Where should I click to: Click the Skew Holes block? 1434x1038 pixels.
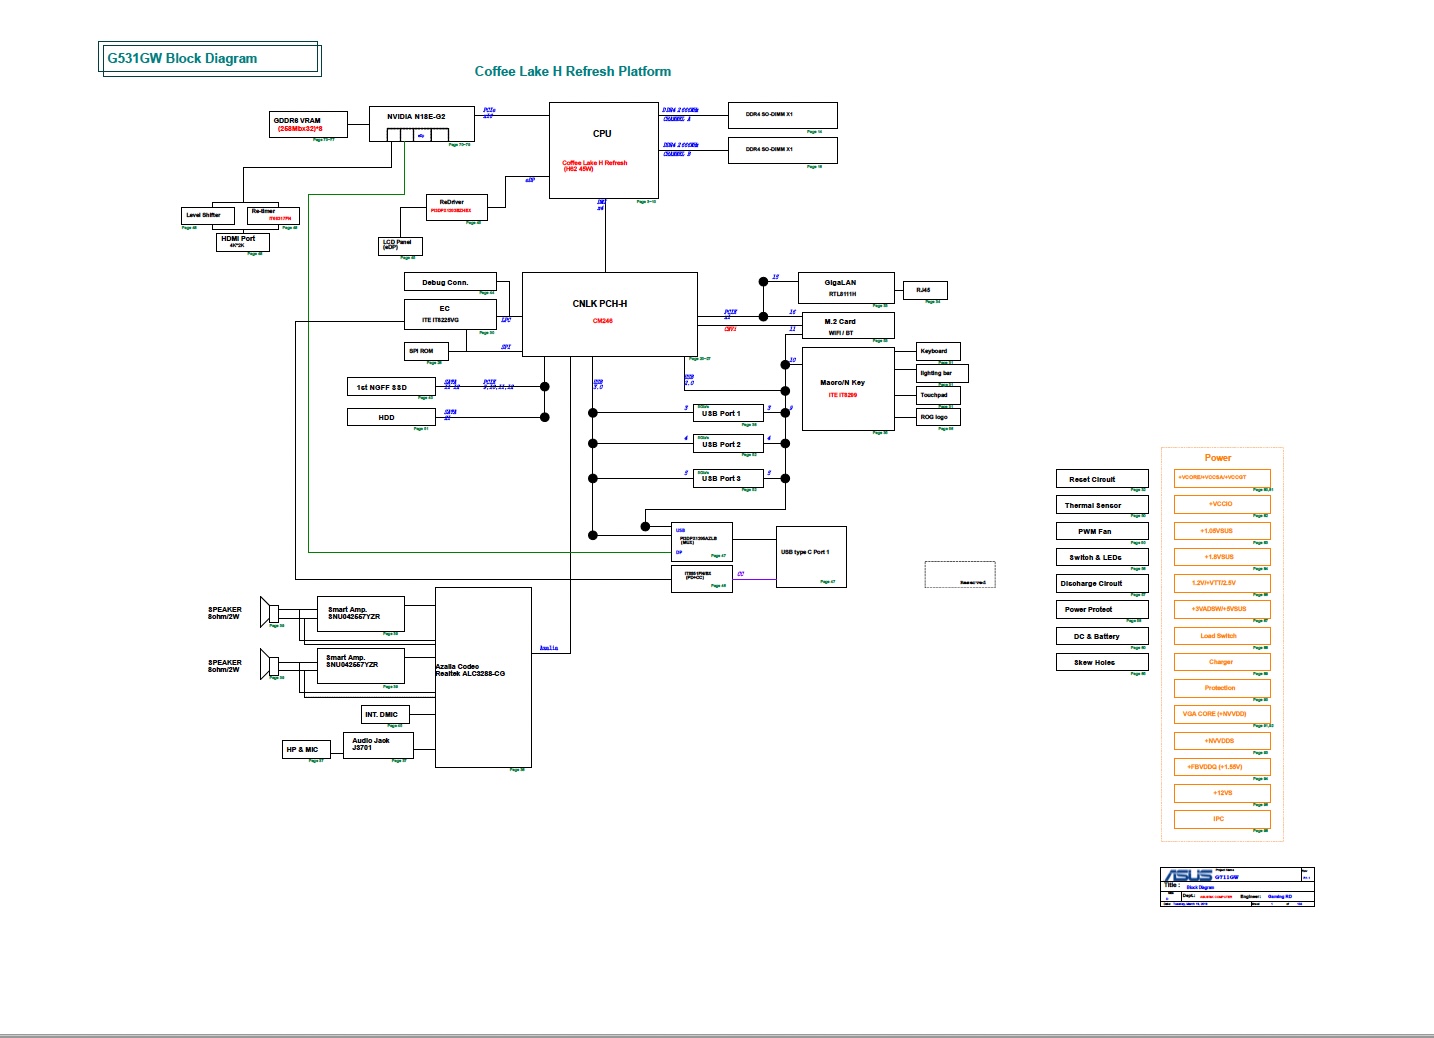coord(1102,662)
